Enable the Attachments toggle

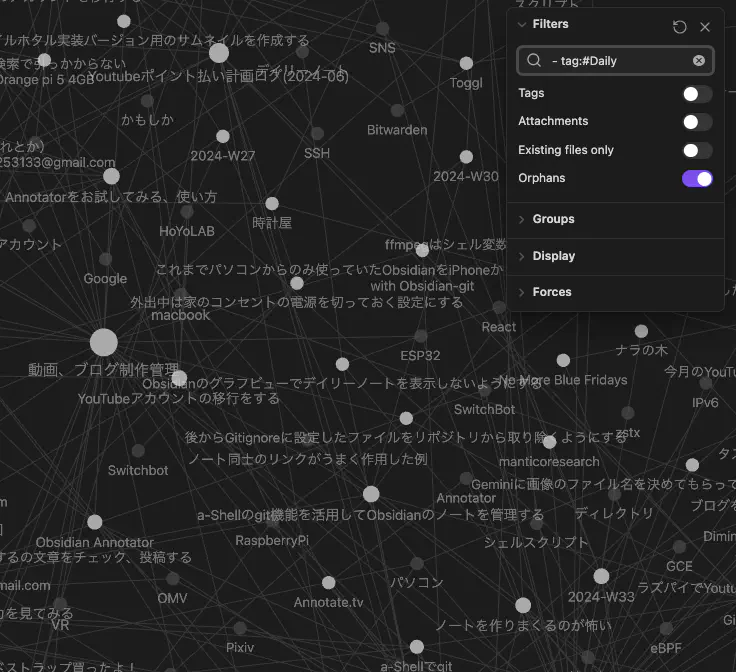coord(697,122)
